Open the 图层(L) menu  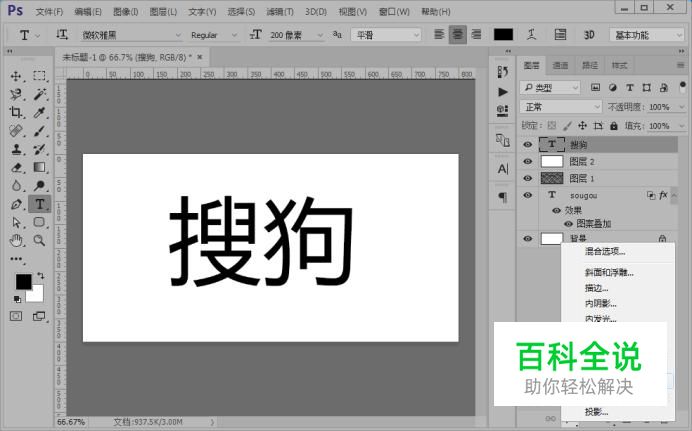point(163,12)
